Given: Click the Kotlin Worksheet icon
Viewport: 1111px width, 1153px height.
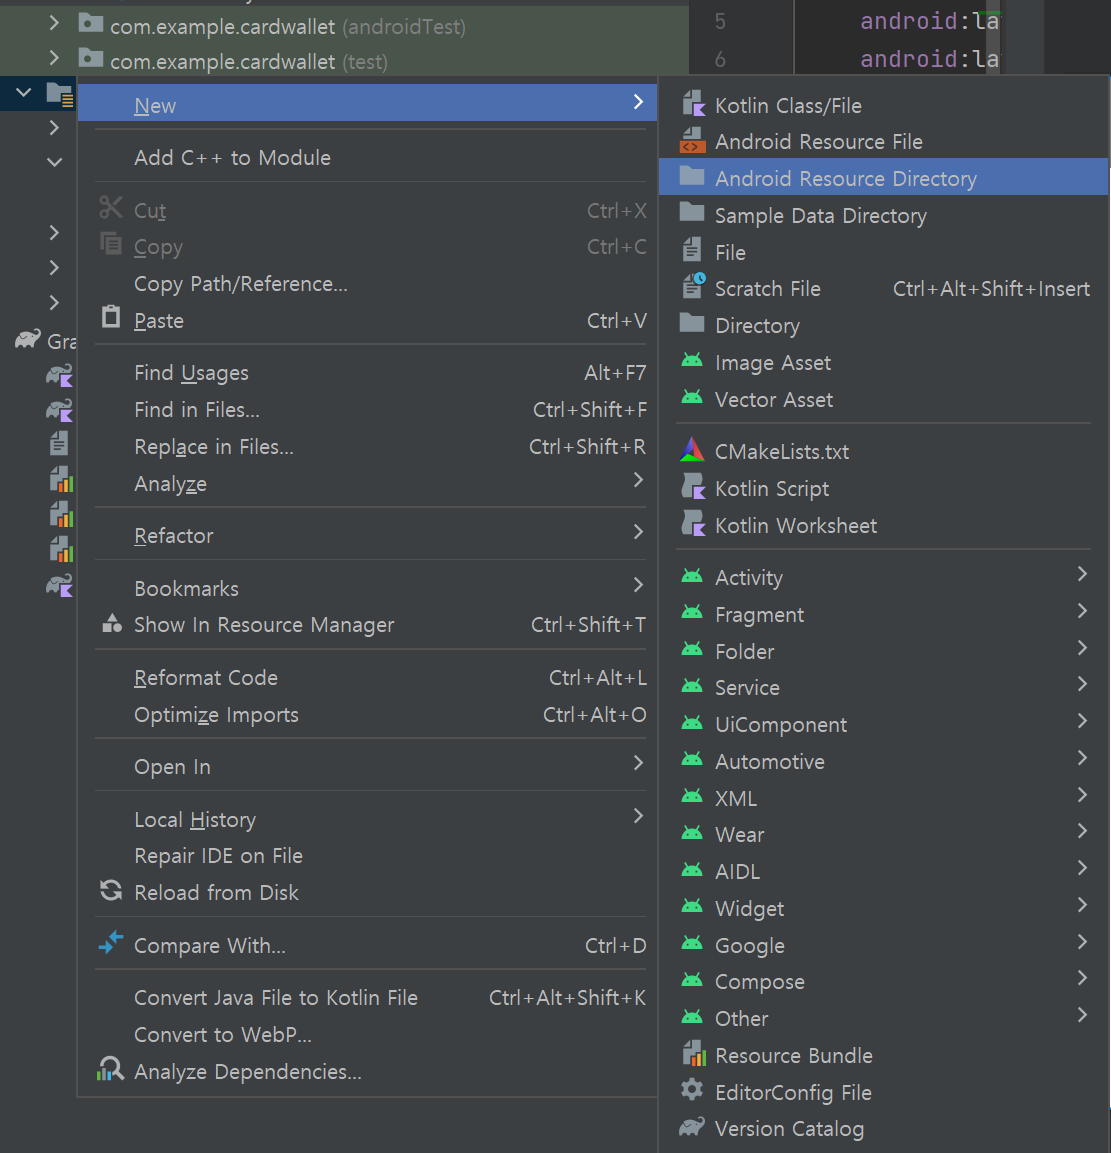Looking at the screenshot, I should click(x=693, y=524).
